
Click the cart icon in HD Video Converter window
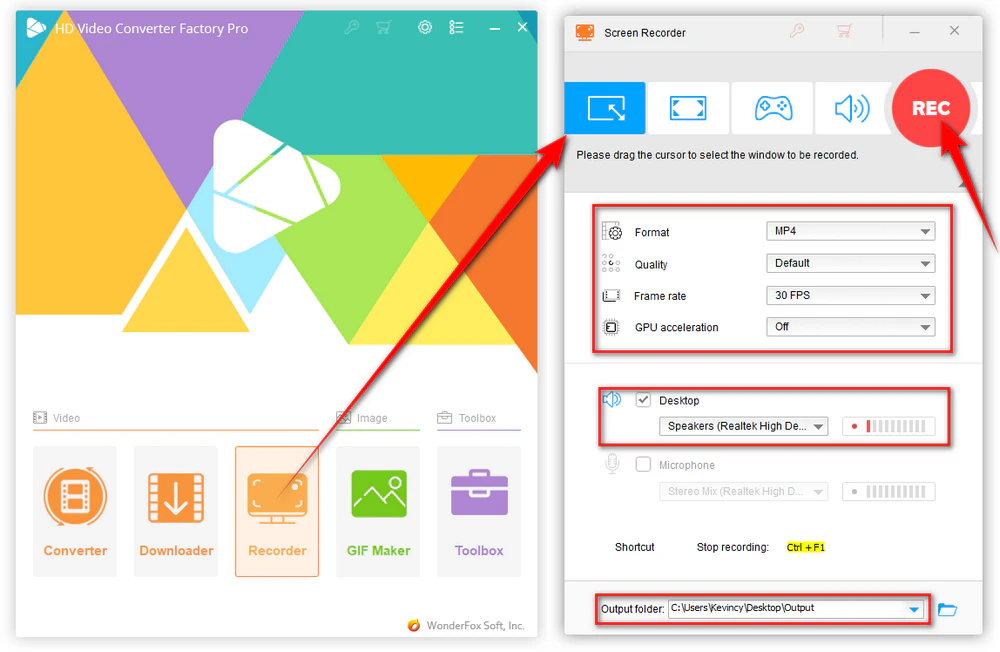(x=383, y=27)
